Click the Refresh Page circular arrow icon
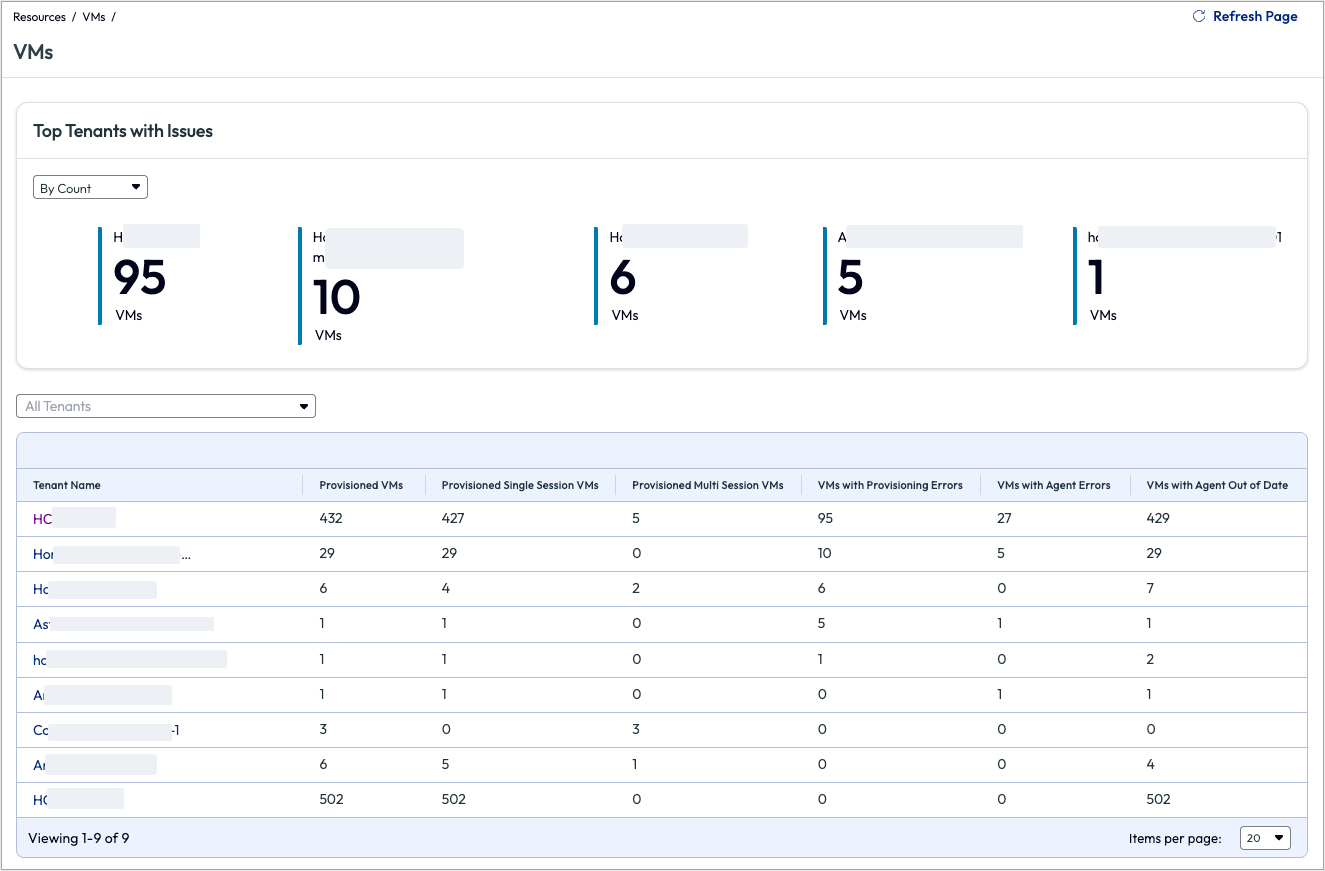The width and height of the screenshot is (1325, 871). click(x=1199, y=17)
